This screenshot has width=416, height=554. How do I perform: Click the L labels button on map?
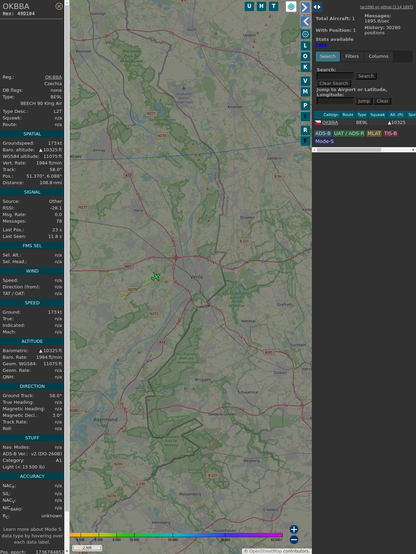(x=305, y=45)
